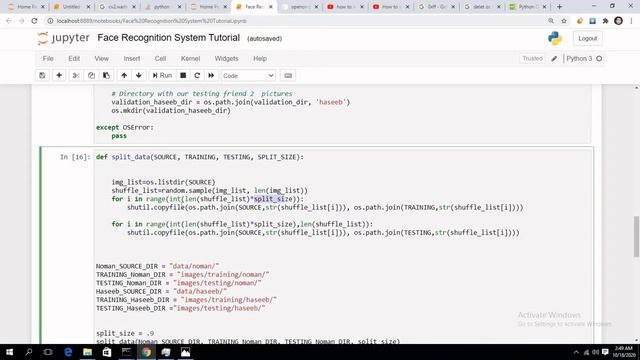Open a new browser tab
Image resolution: width=640 pixels, height=360 pixels.
point(560,7)
